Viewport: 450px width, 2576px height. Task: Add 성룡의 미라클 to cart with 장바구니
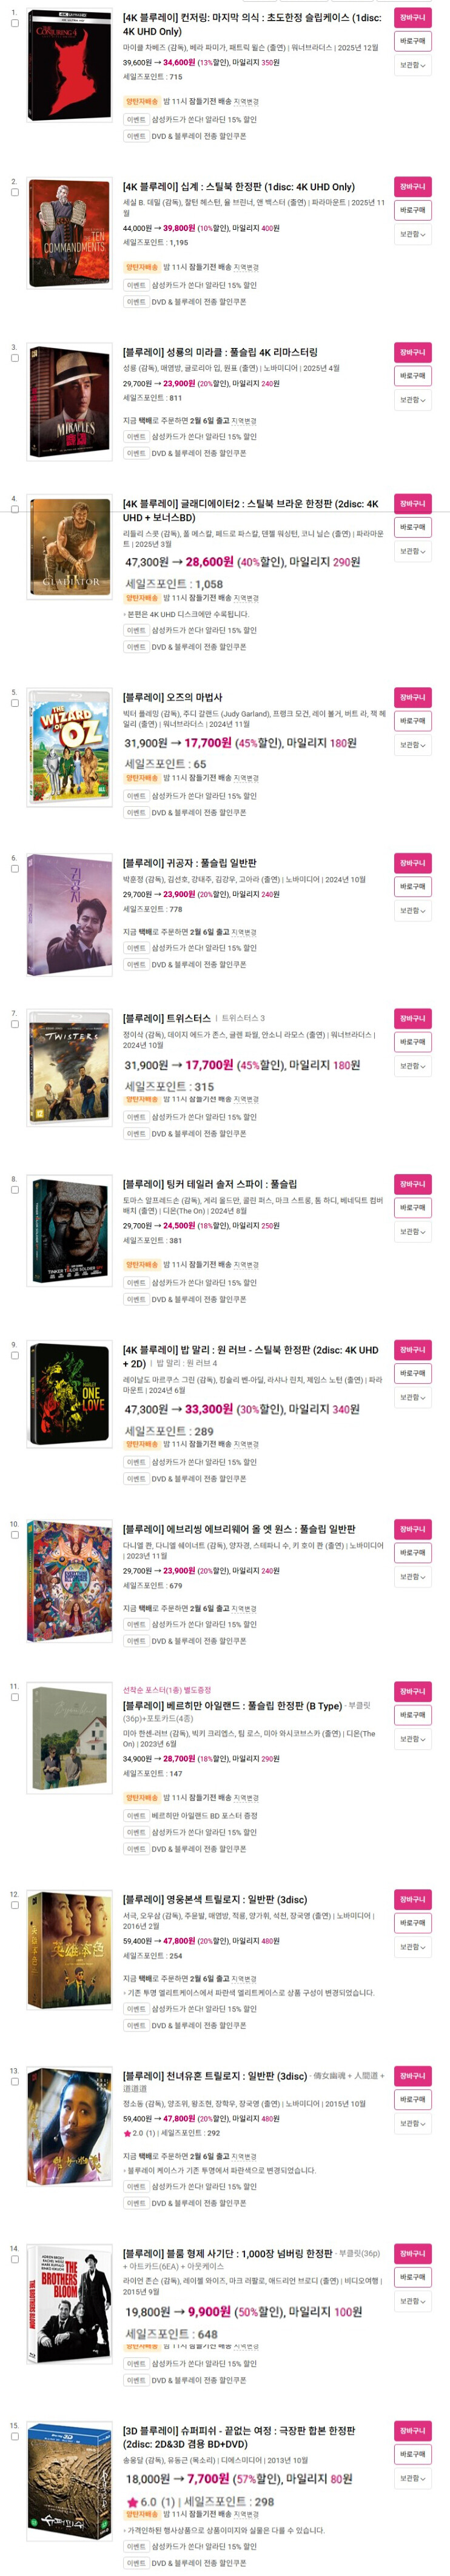click(412, 352)
